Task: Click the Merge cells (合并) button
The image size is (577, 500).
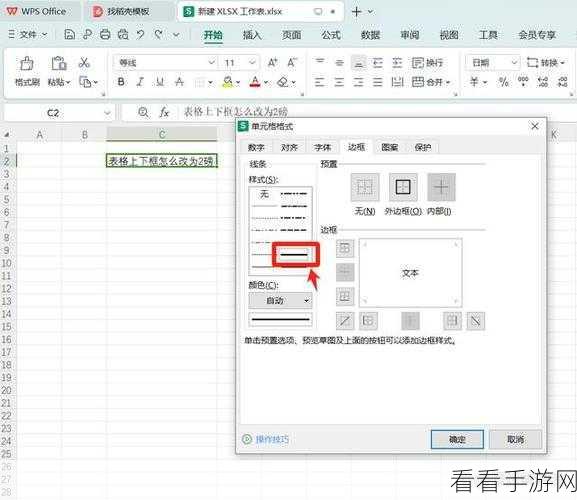Action: 431,82
